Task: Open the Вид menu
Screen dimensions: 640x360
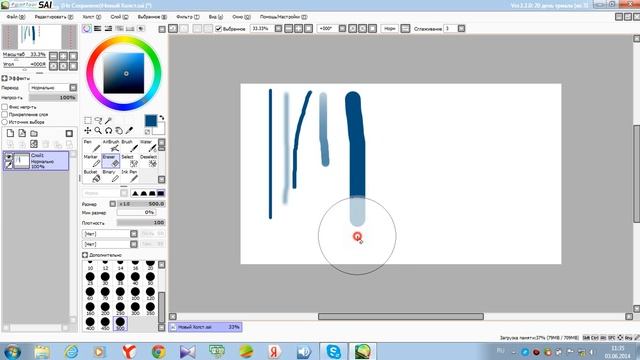Action: click(216, 17)
